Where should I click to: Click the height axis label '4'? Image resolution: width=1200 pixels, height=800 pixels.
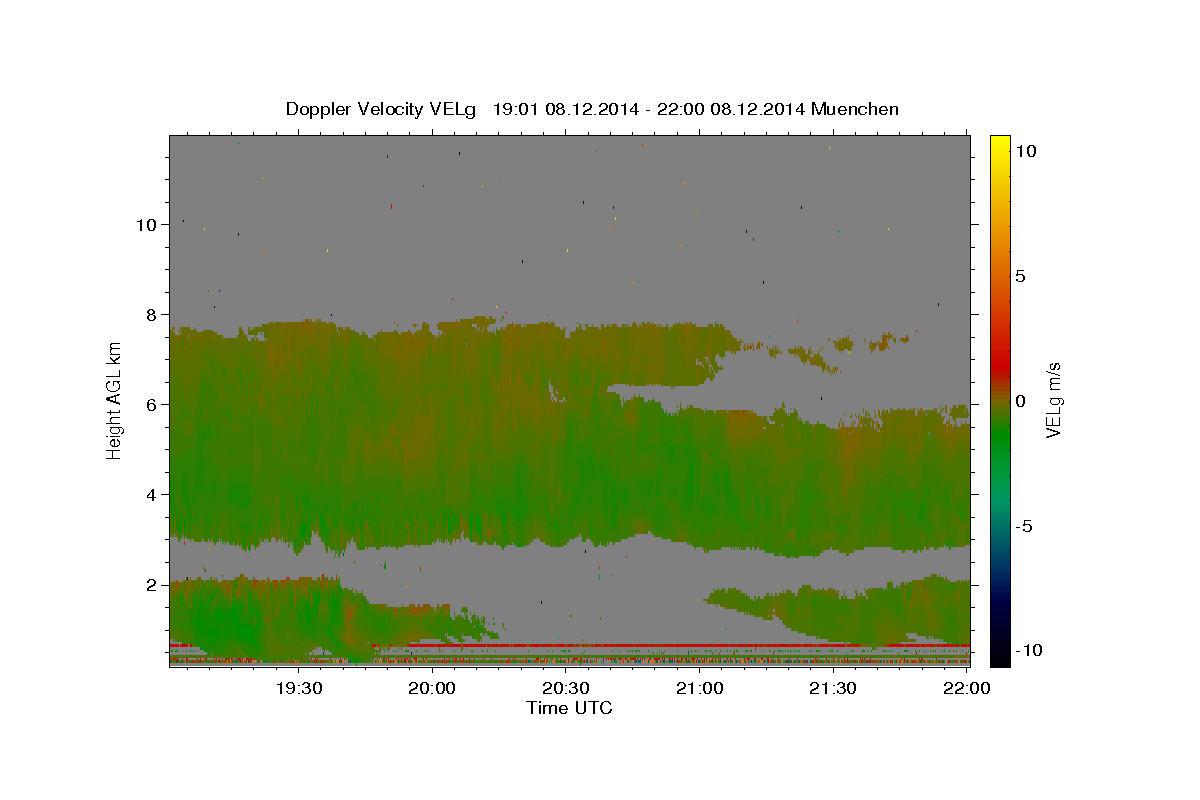click(152, 495)
